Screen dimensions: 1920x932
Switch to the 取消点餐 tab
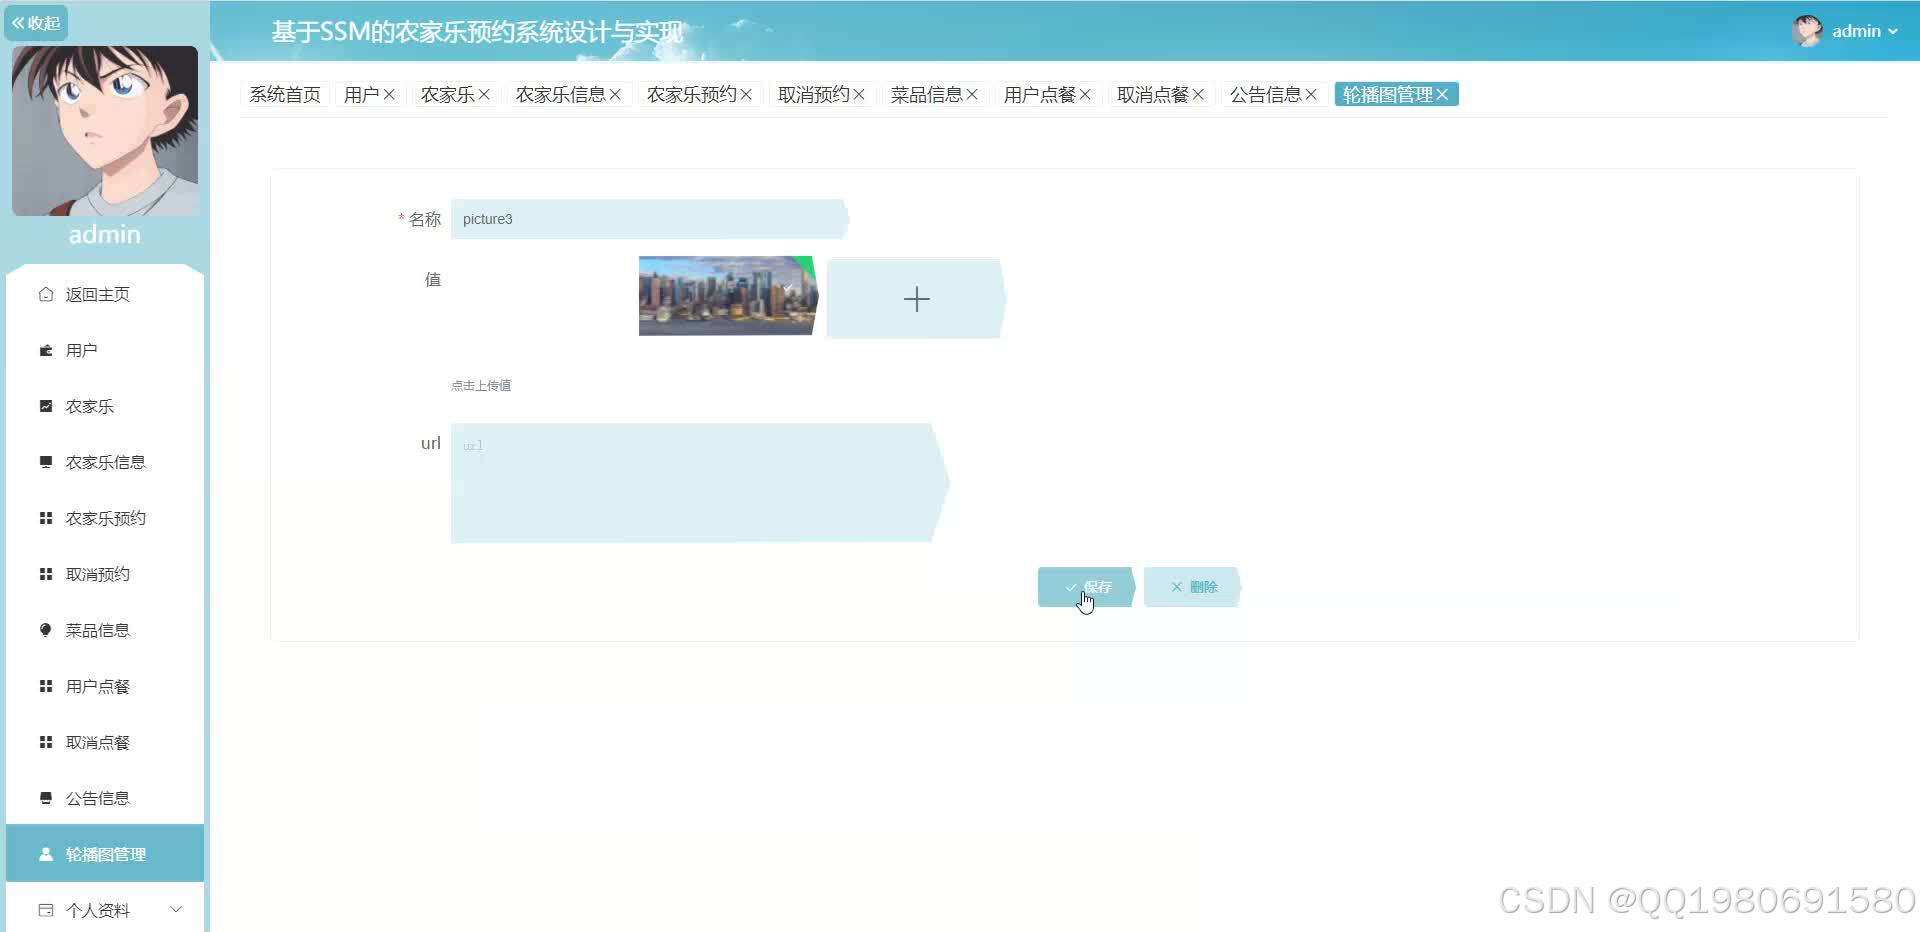pos(1152,94)
